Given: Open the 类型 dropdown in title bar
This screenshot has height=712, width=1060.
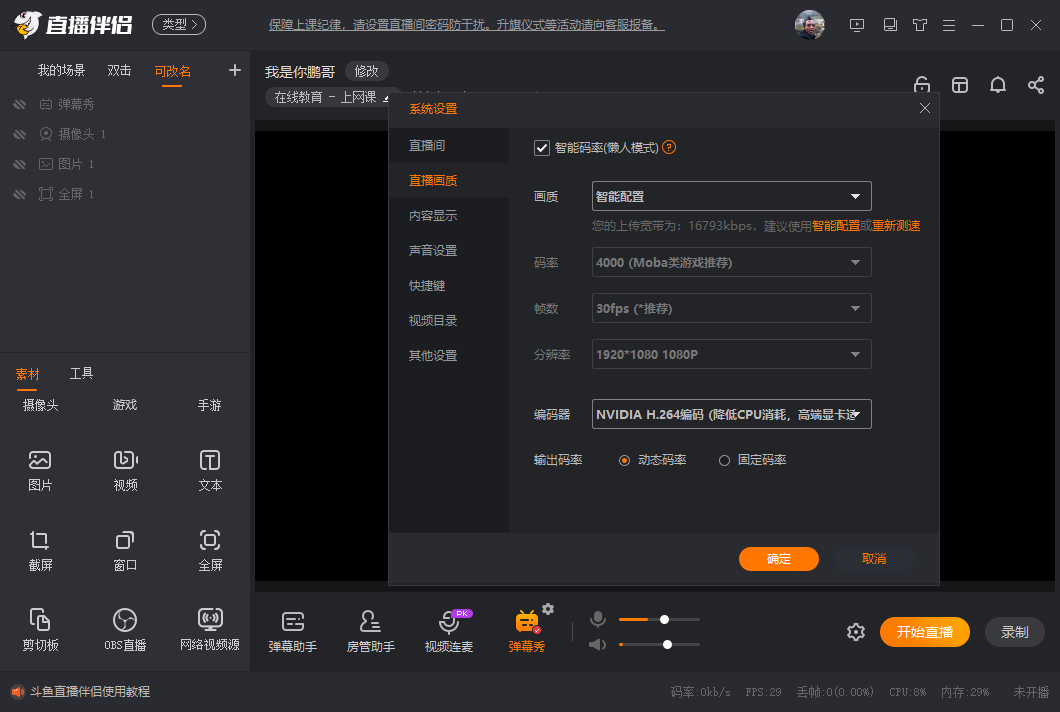Looking at the screenshot, I should (x=179, y=24).
